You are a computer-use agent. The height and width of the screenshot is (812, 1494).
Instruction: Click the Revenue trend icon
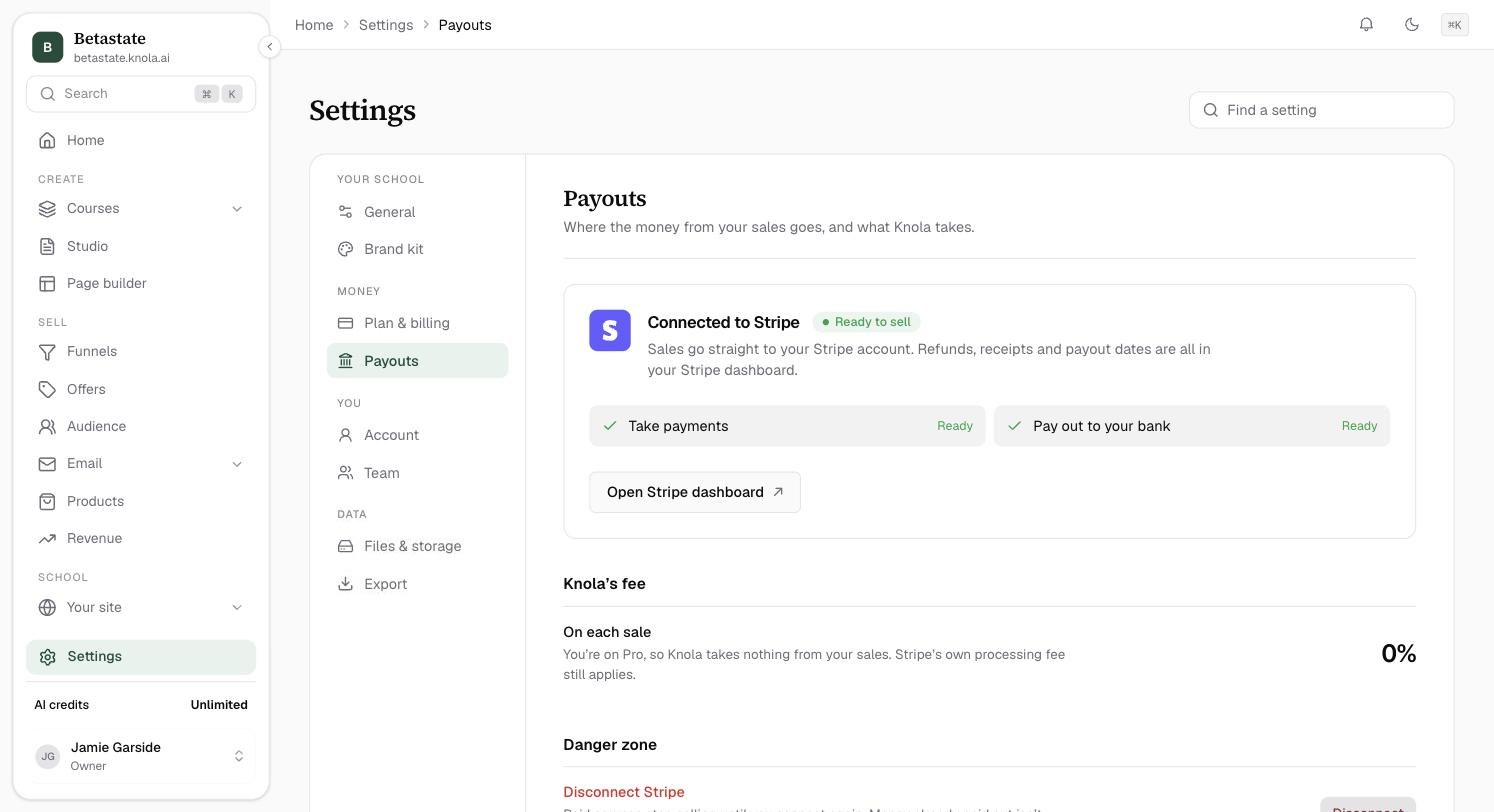point(47,538)
